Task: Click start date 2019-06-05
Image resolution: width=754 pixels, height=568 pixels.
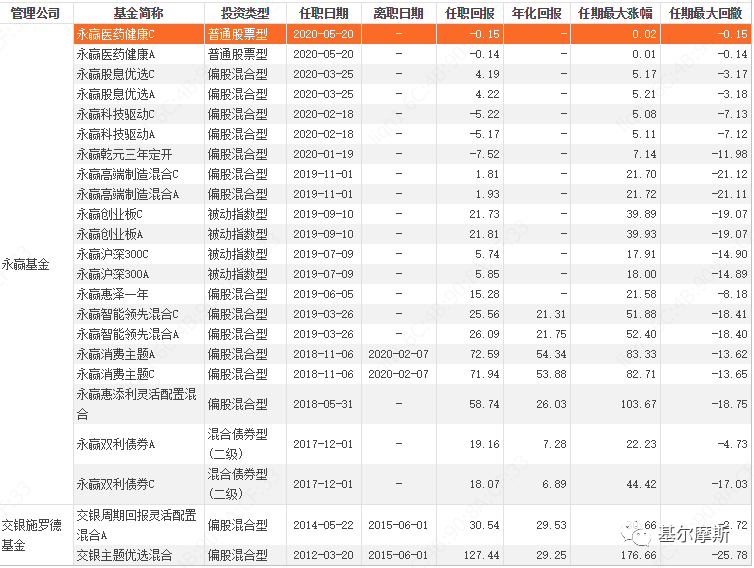Action: click(x=323, y=294)
